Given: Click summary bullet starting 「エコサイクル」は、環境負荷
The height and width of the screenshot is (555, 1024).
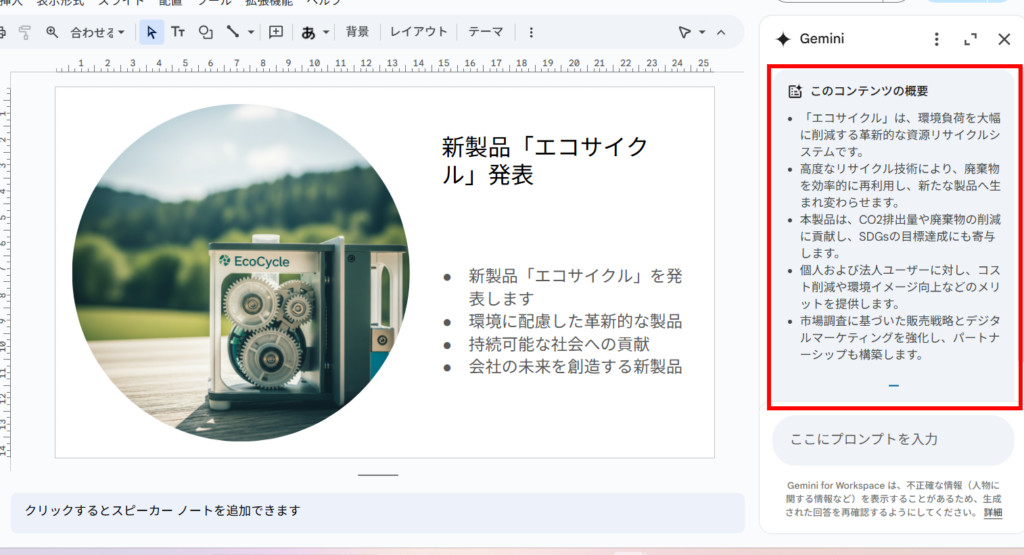Looking at the screenshot, I should point(900,135).
